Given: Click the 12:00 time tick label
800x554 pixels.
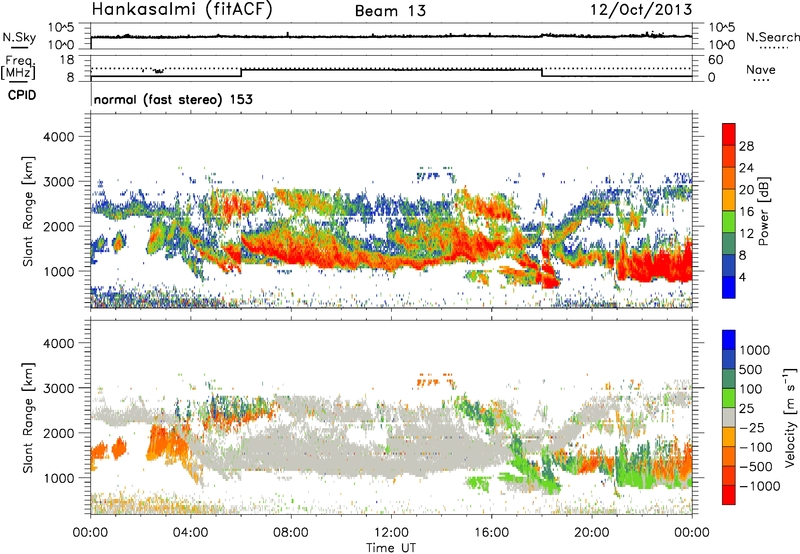Looking at the screenshot, I should pos(391,533).
